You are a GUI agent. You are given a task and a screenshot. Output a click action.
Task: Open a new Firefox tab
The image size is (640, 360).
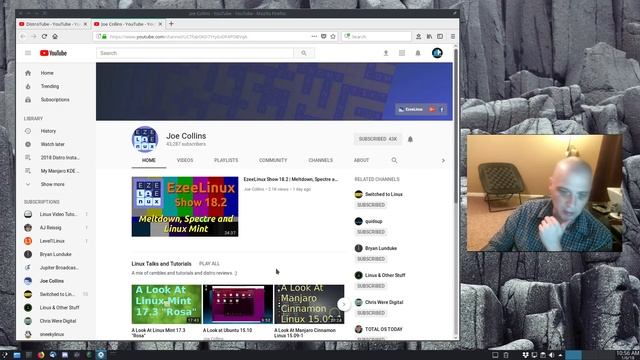coord(171,24)
